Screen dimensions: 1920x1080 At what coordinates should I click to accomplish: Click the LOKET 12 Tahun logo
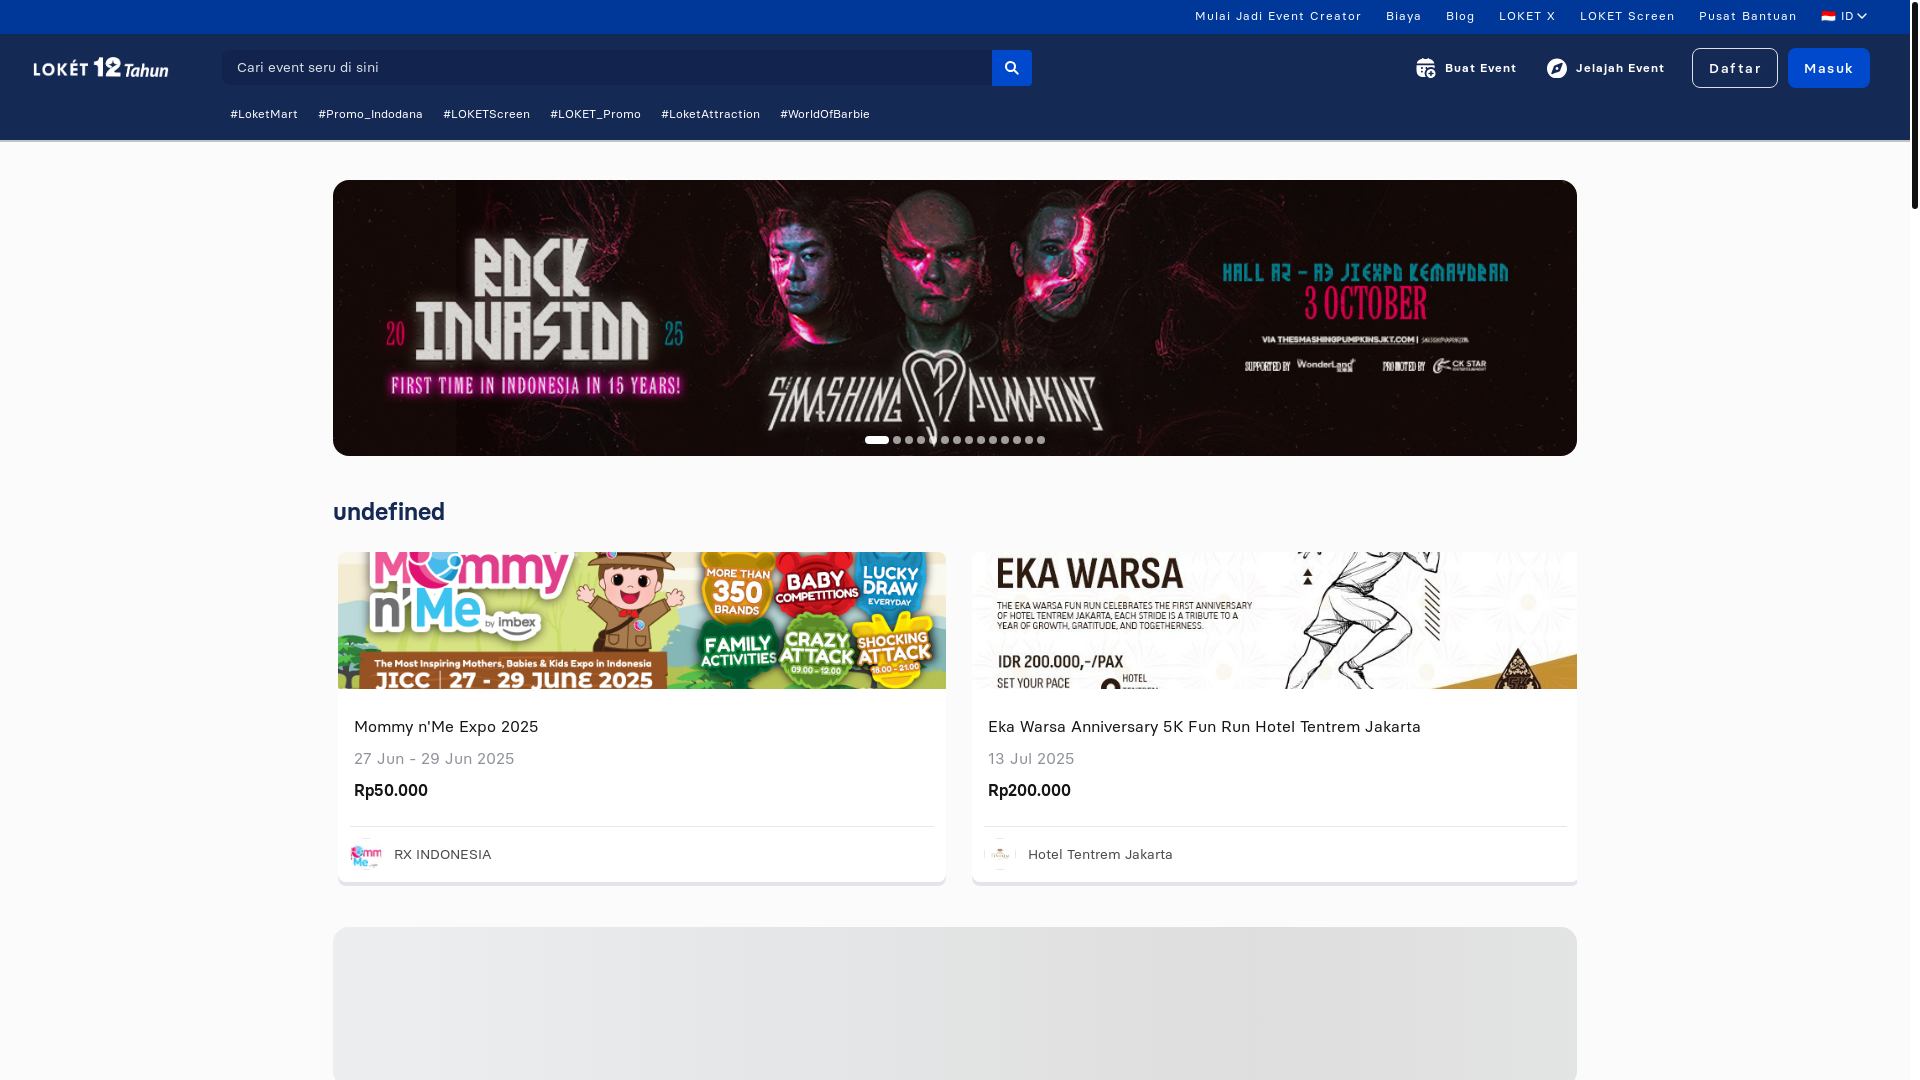101,67
